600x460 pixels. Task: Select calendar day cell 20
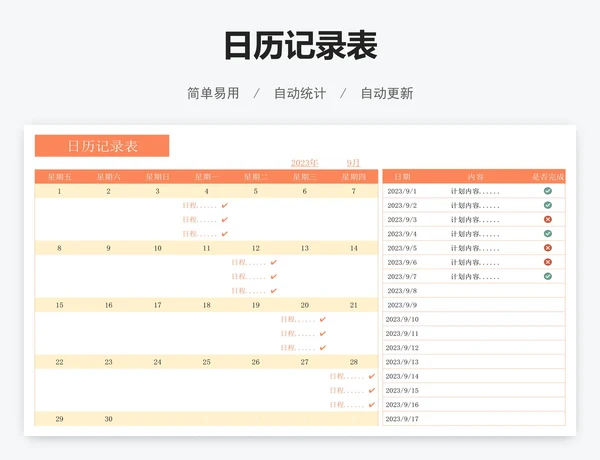coord(305,305)
